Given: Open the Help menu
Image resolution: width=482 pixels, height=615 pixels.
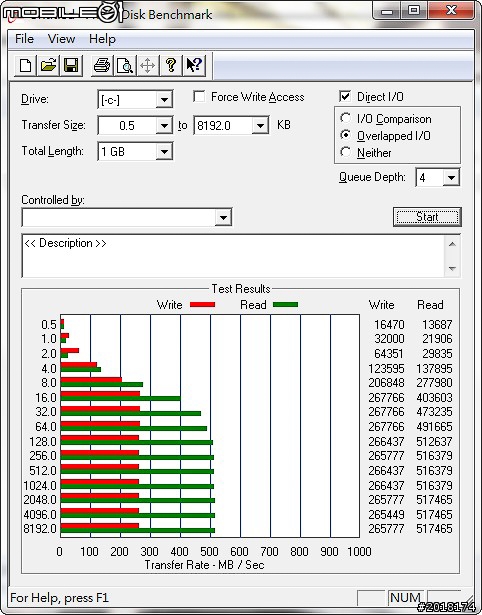Looking at the screenshot, I should (102, 39).
